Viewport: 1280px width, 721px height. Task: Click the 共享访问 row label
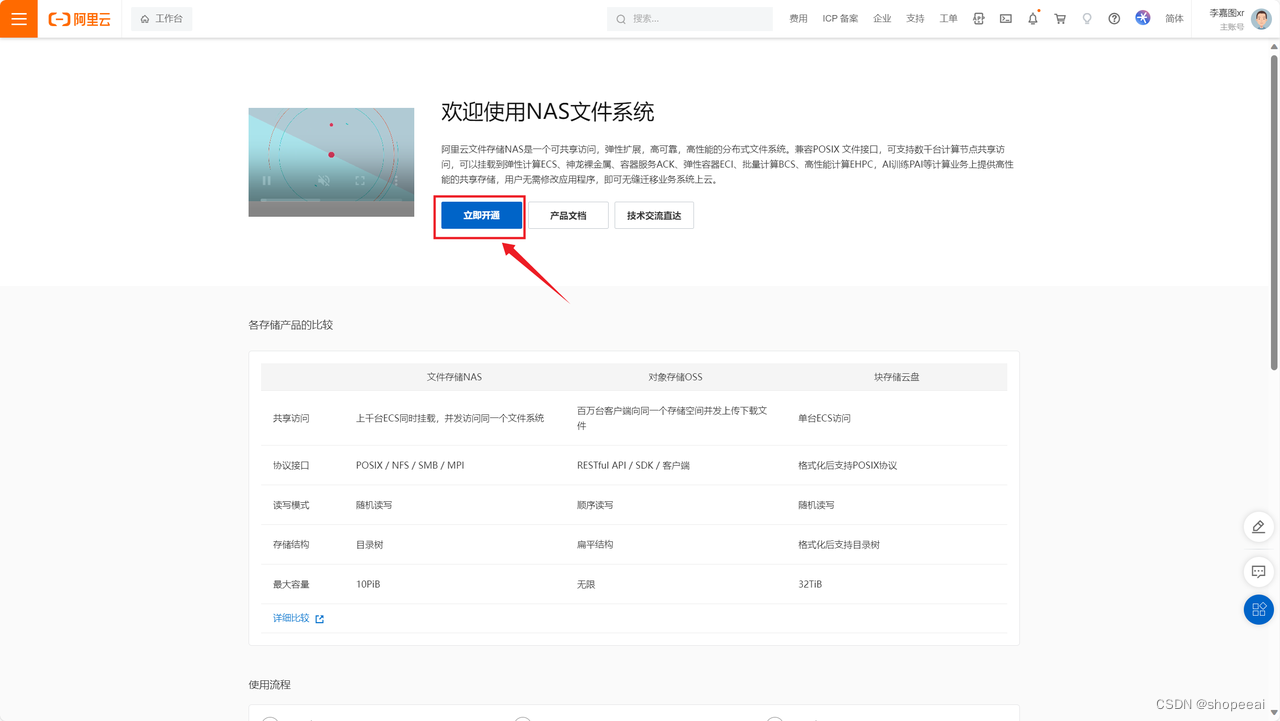[x=291, y=418]
